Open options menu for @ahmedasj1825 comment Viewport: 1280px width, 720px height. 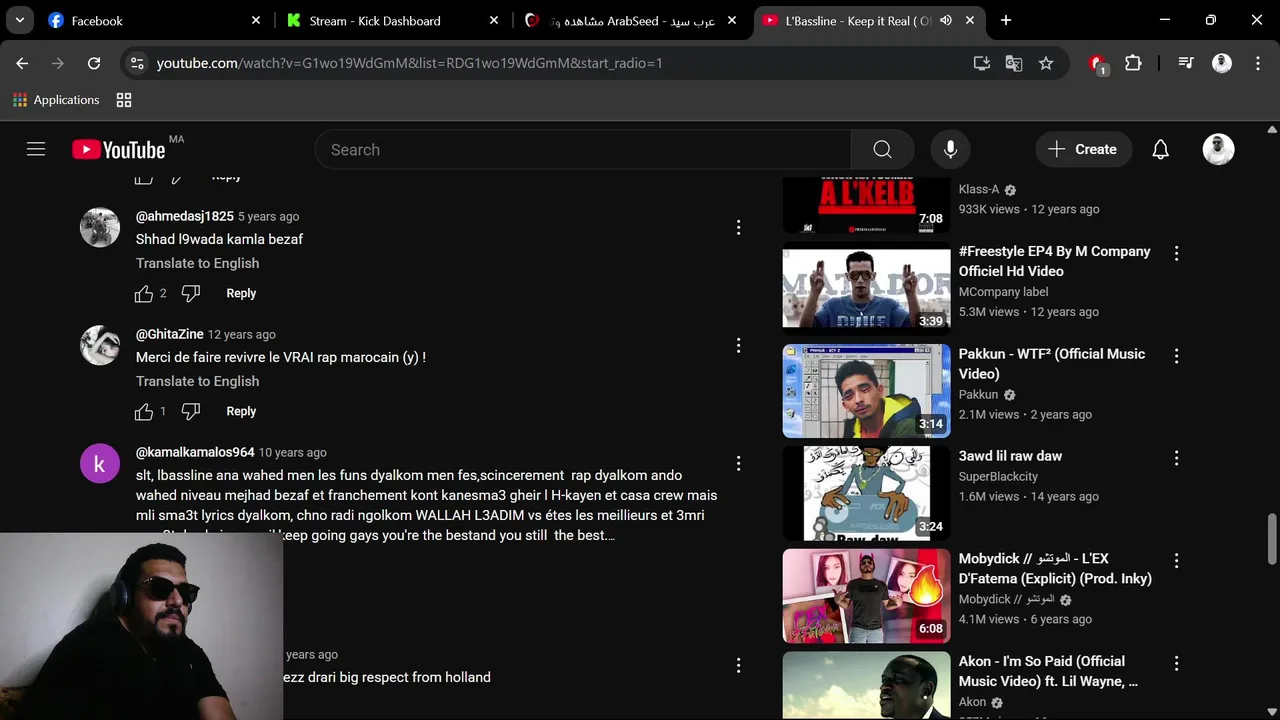coord(738,227)
